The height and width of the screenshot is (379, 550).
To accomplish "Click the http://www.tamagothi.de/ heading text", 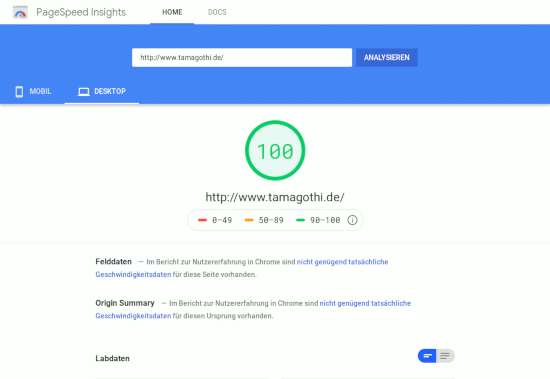I will (x=275, y=197).
